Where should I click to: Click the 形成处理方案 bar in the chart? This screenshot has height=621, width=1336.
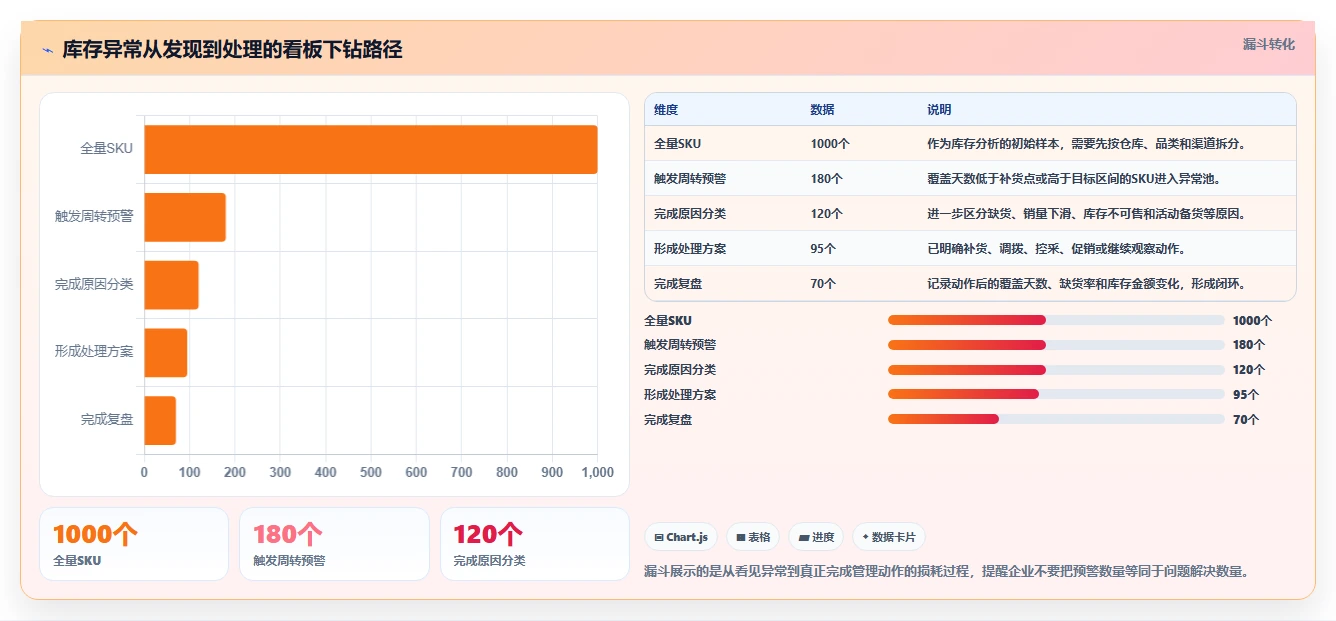pos(166,352)
